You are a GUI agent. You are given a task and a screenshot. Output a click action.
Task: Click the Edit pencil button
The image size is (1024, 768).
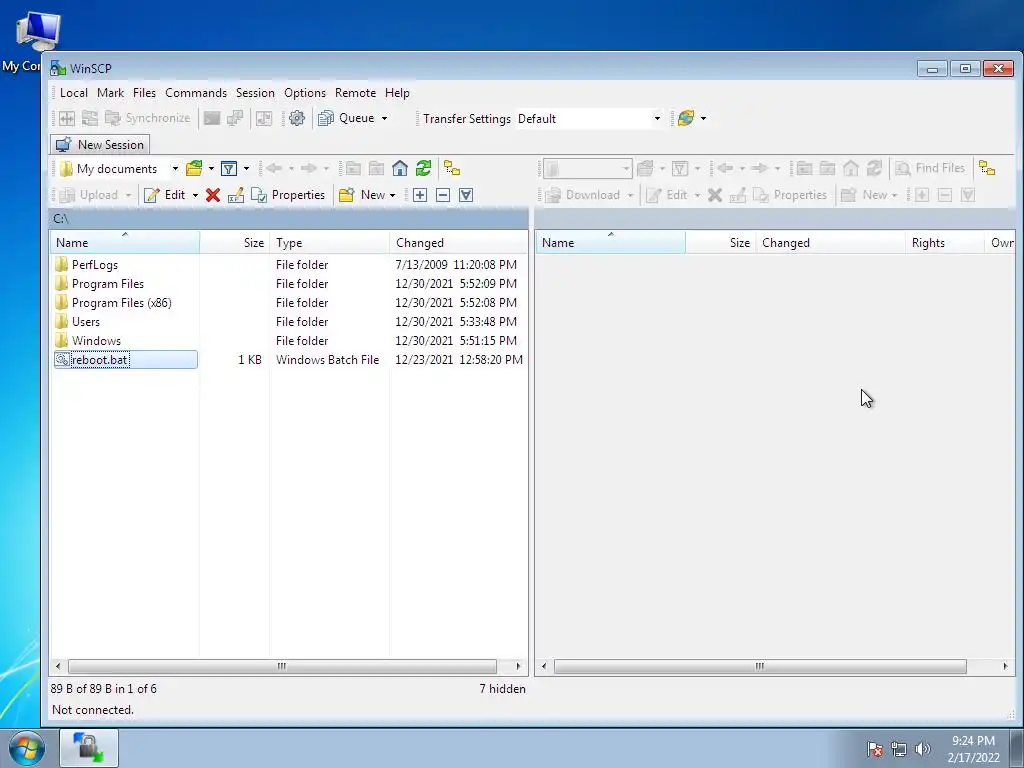[165, 195]
